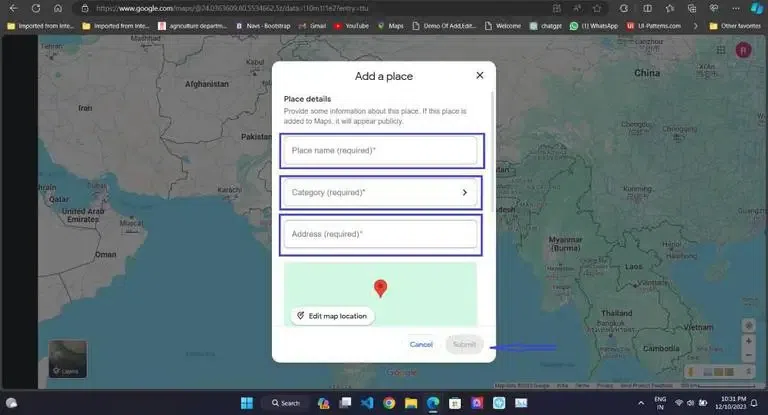Click the Cancel button in dialog
Image resolution: width=768 pixels, height=415 pixels.
coord(421,344)
